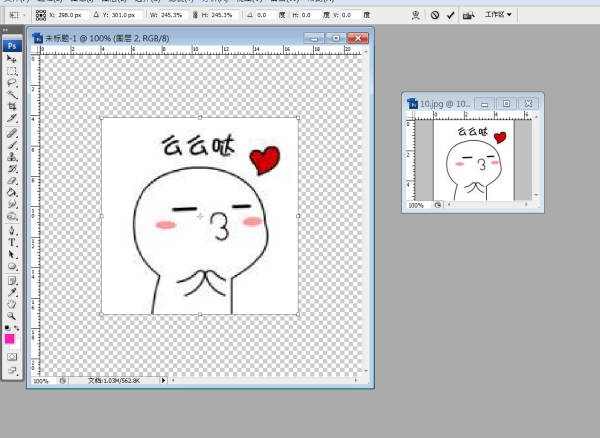The image size is (600, 438).
Task: Expand the document status info arrow
Action: click(x=164, y=381)
